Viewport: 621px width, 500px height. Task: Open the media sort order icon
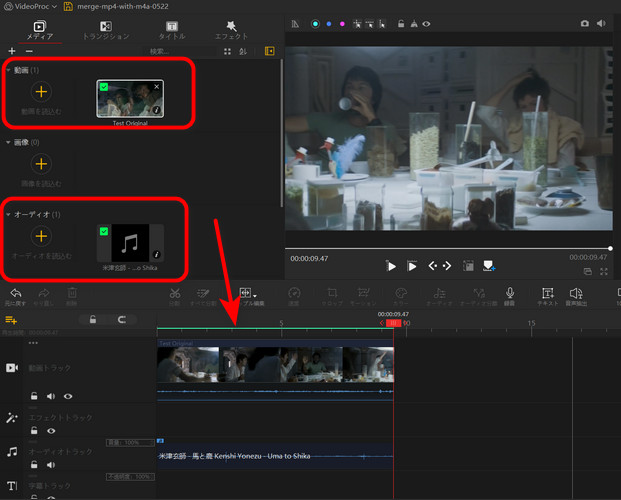[x=243, y=52]
